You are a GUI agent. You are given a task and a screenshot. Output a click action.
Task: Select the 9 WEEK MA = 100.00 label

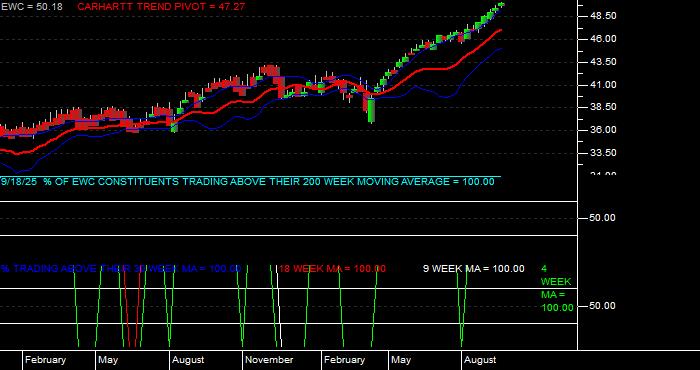pyautogui.click(x=474, y=269)
